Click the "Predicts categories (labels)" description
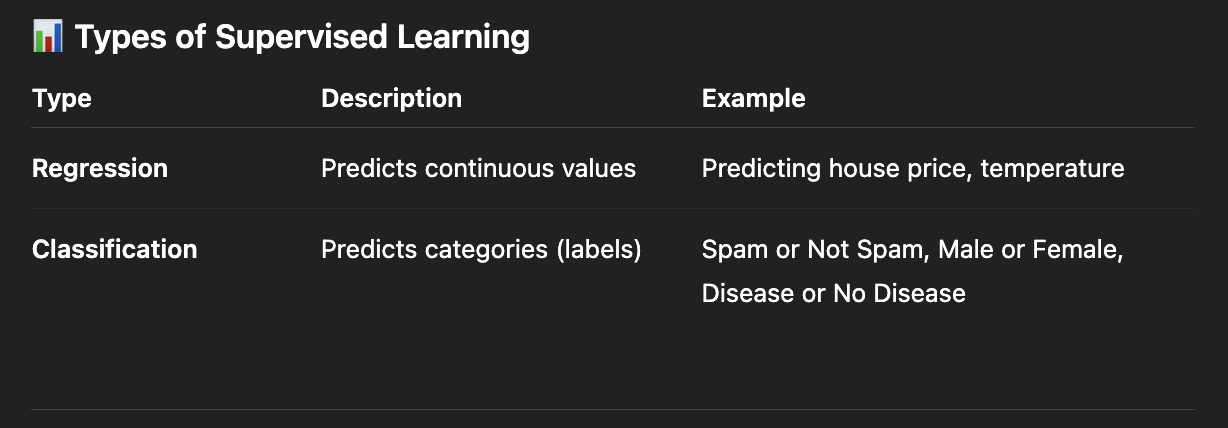The width and height of the screenshot is (1228, 428). pyautogui.click(x=481, y=249)
